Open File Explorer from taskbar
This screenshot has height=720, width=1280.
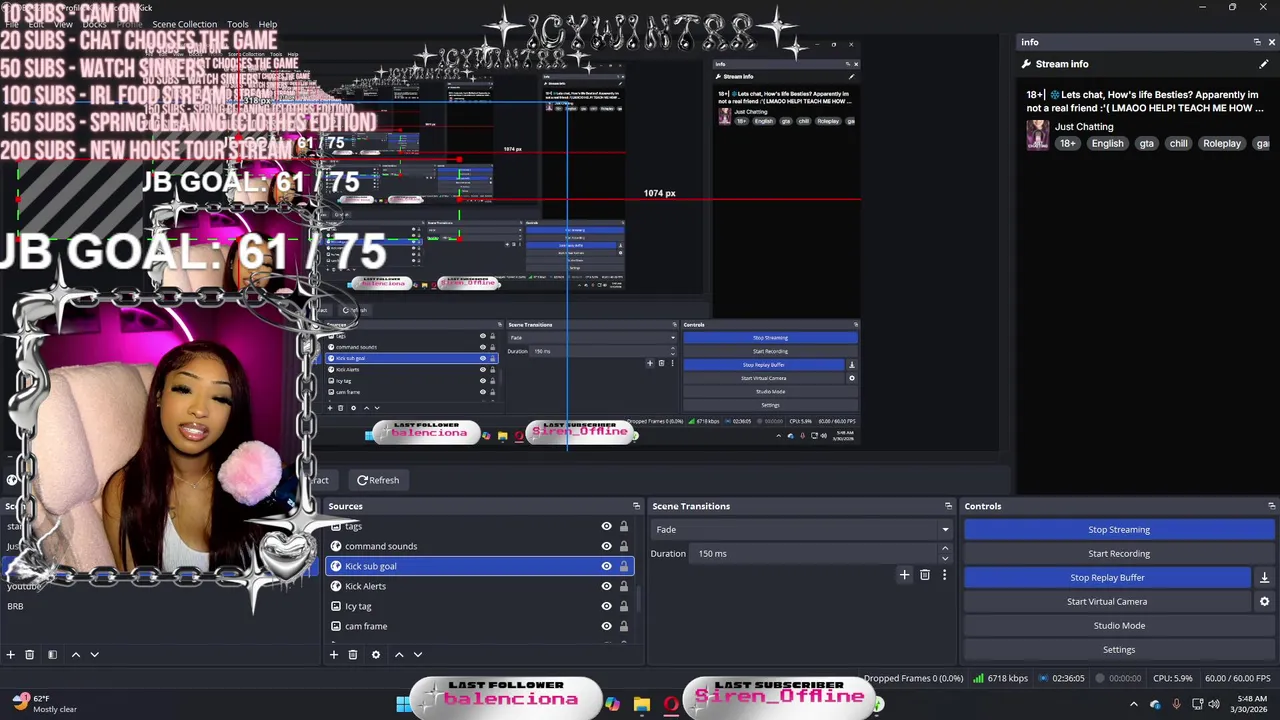pos(642,705)
